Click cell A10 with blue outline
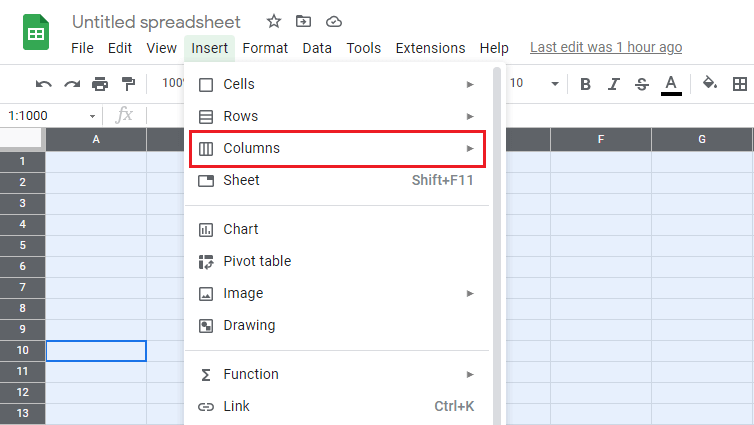The image size is (754, 425). pos(96,351)
